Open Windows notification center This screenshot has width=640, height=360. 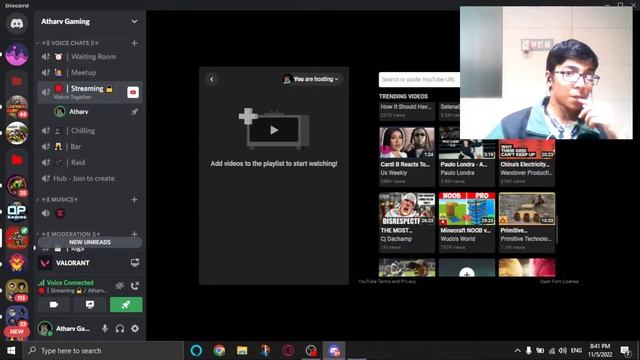[x=625, y=351]
